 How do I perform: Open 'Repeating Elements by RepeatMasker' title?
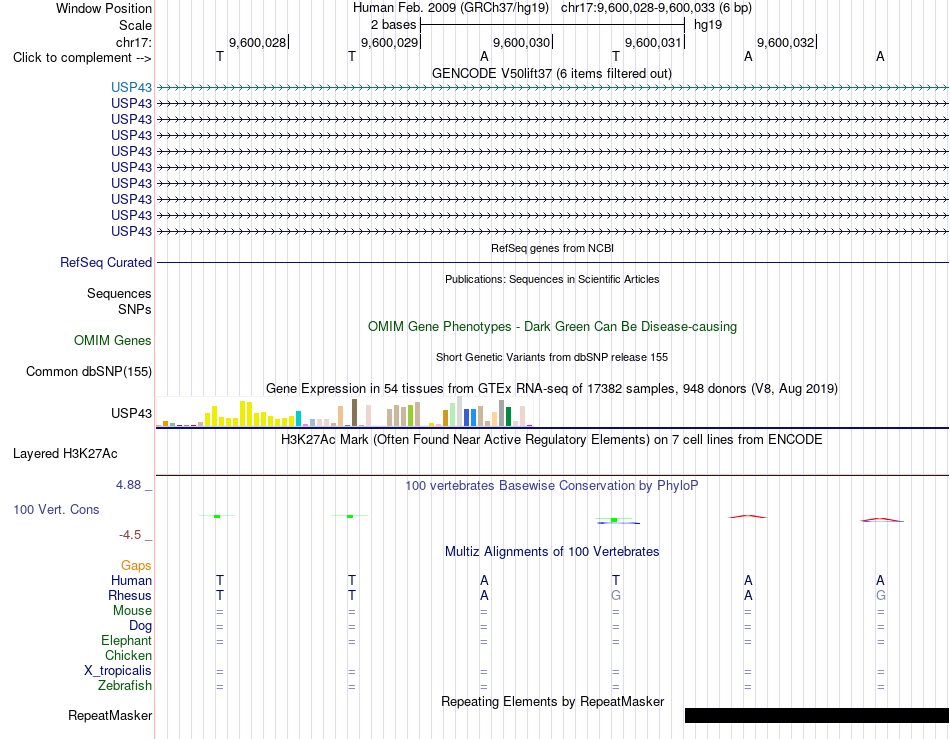coord(552,701)
